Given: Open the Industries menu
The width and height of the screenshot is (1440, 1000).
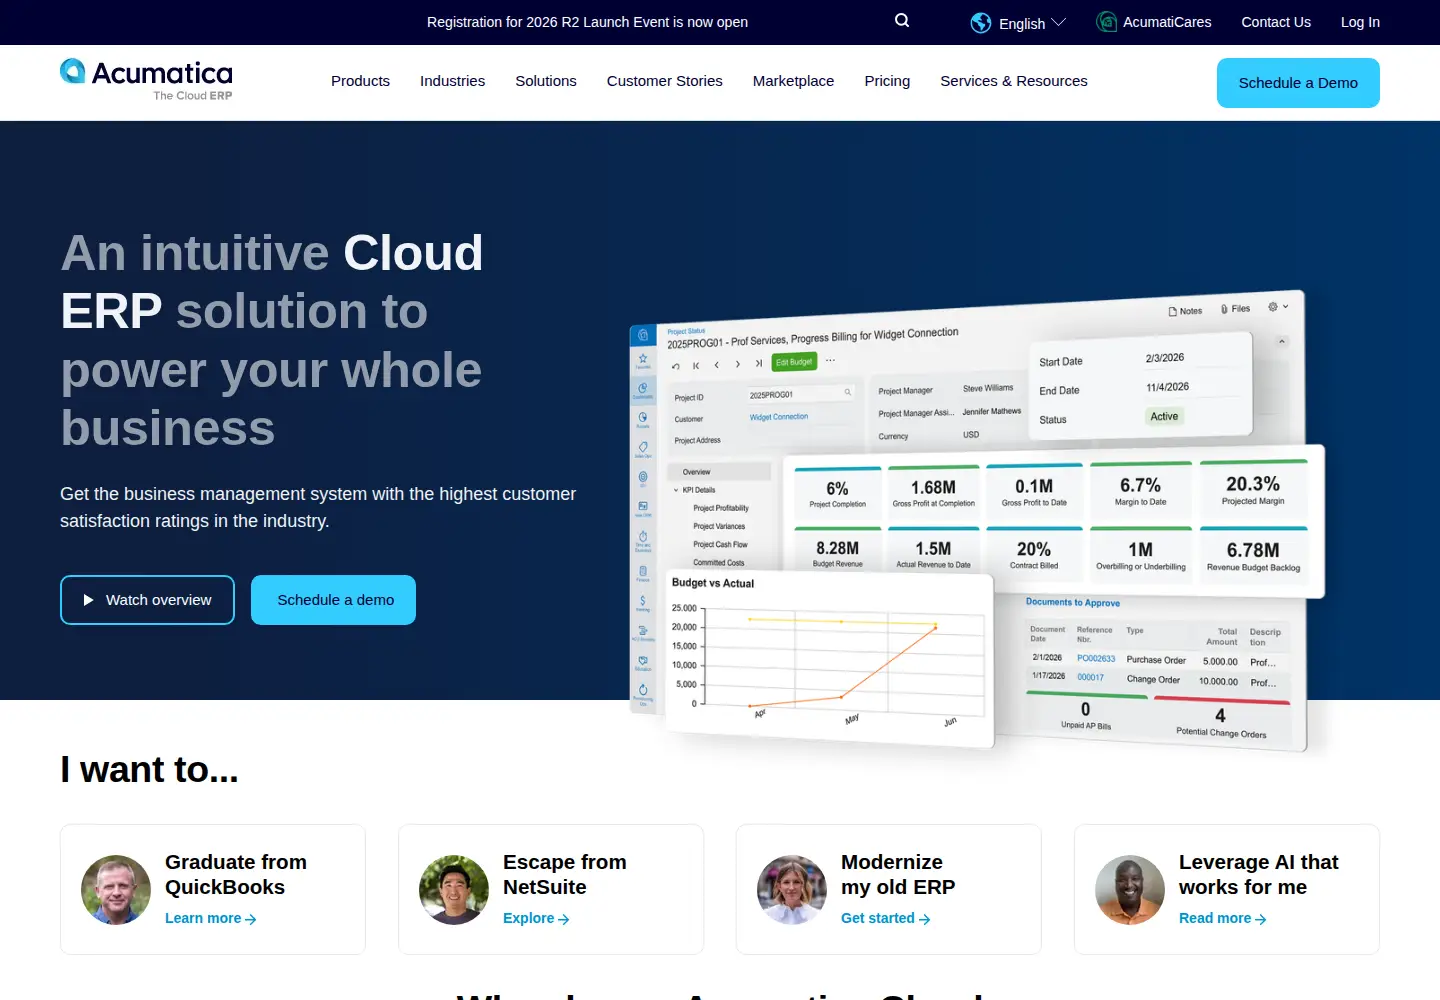Looking at the screenshot, I should tap(452, 81).
